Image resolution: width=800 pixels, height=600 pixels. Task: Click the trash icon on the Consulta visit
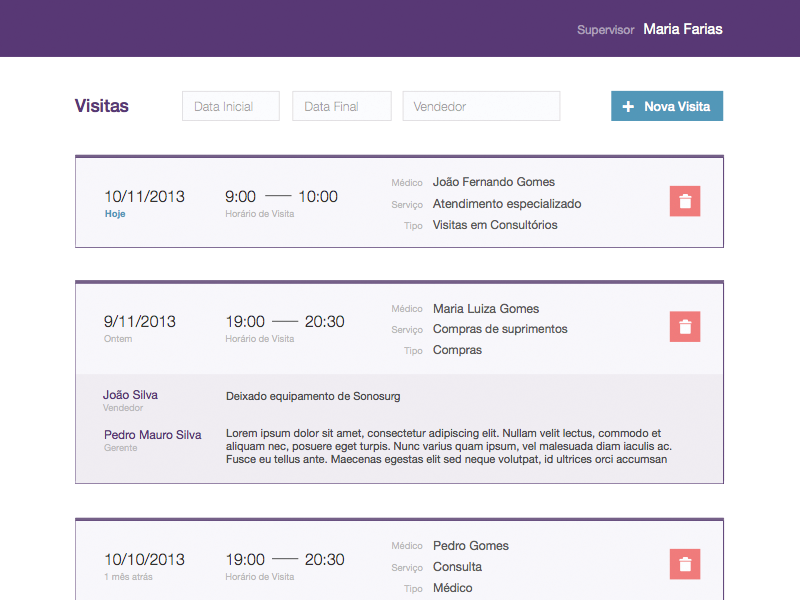point(684,564)
